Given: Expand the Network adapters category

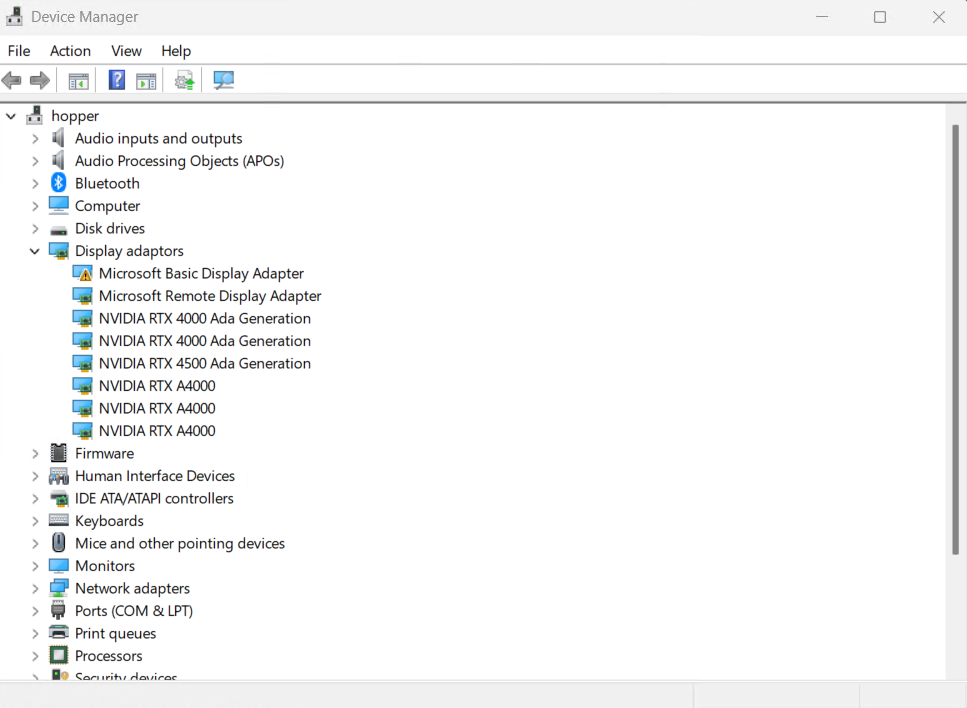Looking at the screenshot, I should (35, 588).
